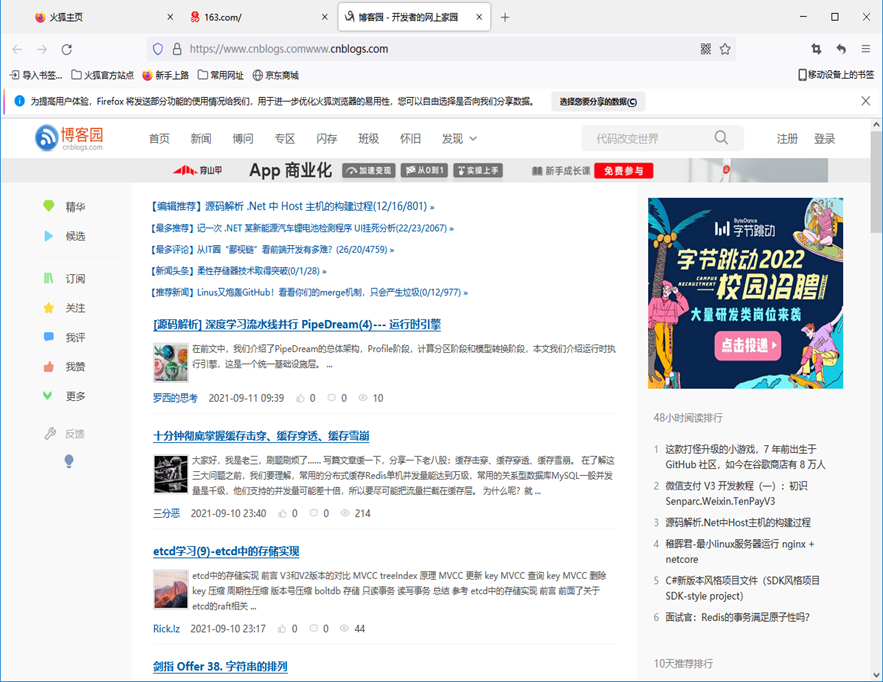The height and width of the screenshot is (682, 883).
Task: Open ranking item 微信支付 V3 开发教程
Action: click(736, 493)
